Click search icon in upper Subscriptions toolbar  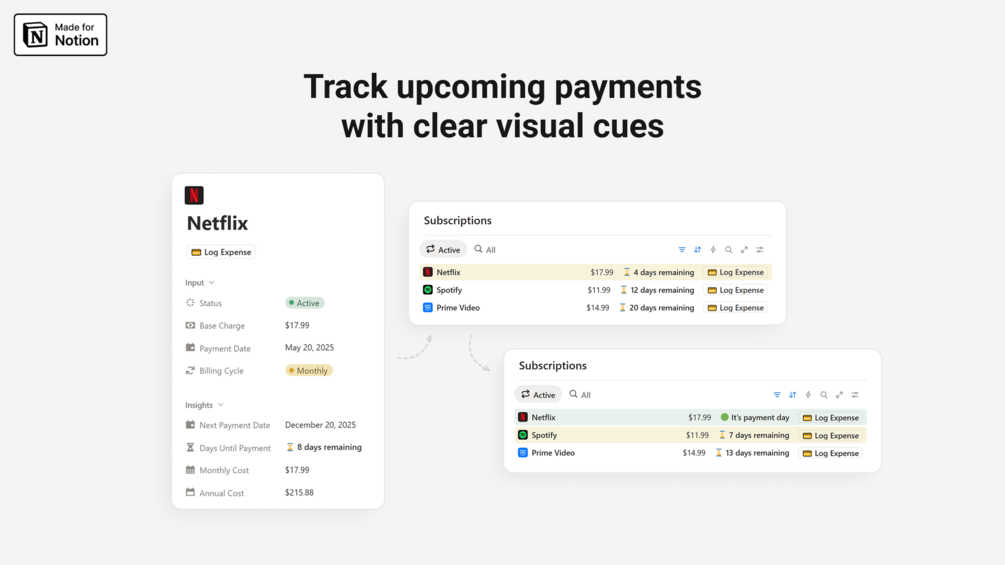pyautogui.click(x=729, y=250)
